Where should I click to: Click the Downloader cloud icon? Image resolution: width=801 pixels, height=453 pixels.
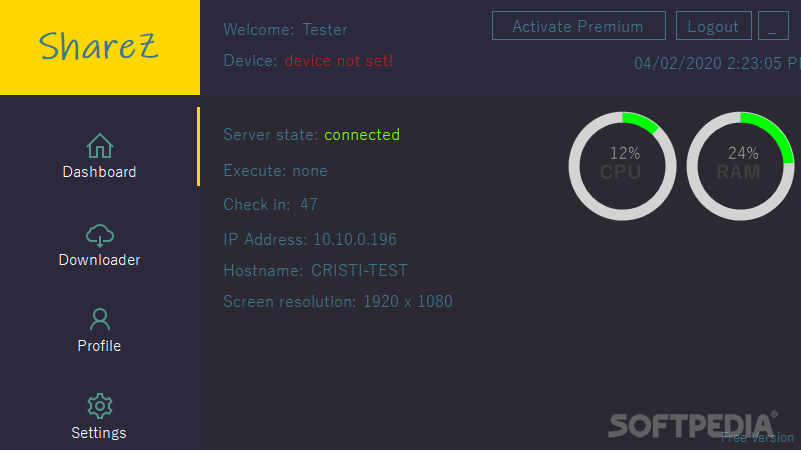100,235
